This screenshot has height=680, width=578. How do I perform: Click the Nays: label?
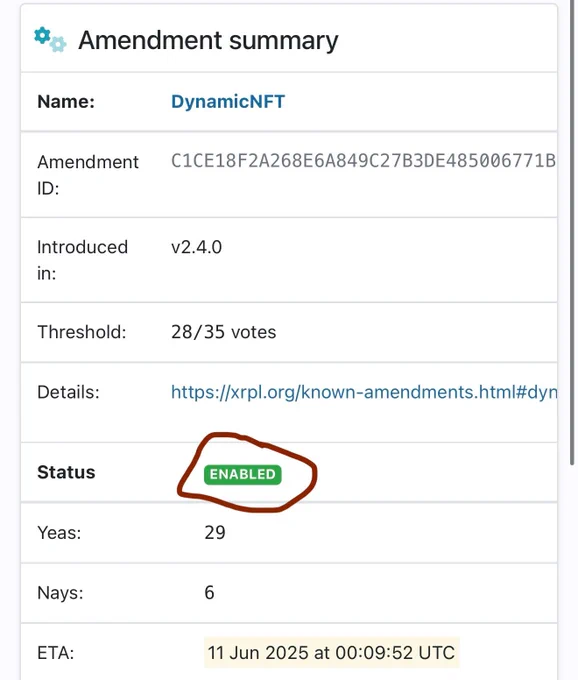coord(60,592)
